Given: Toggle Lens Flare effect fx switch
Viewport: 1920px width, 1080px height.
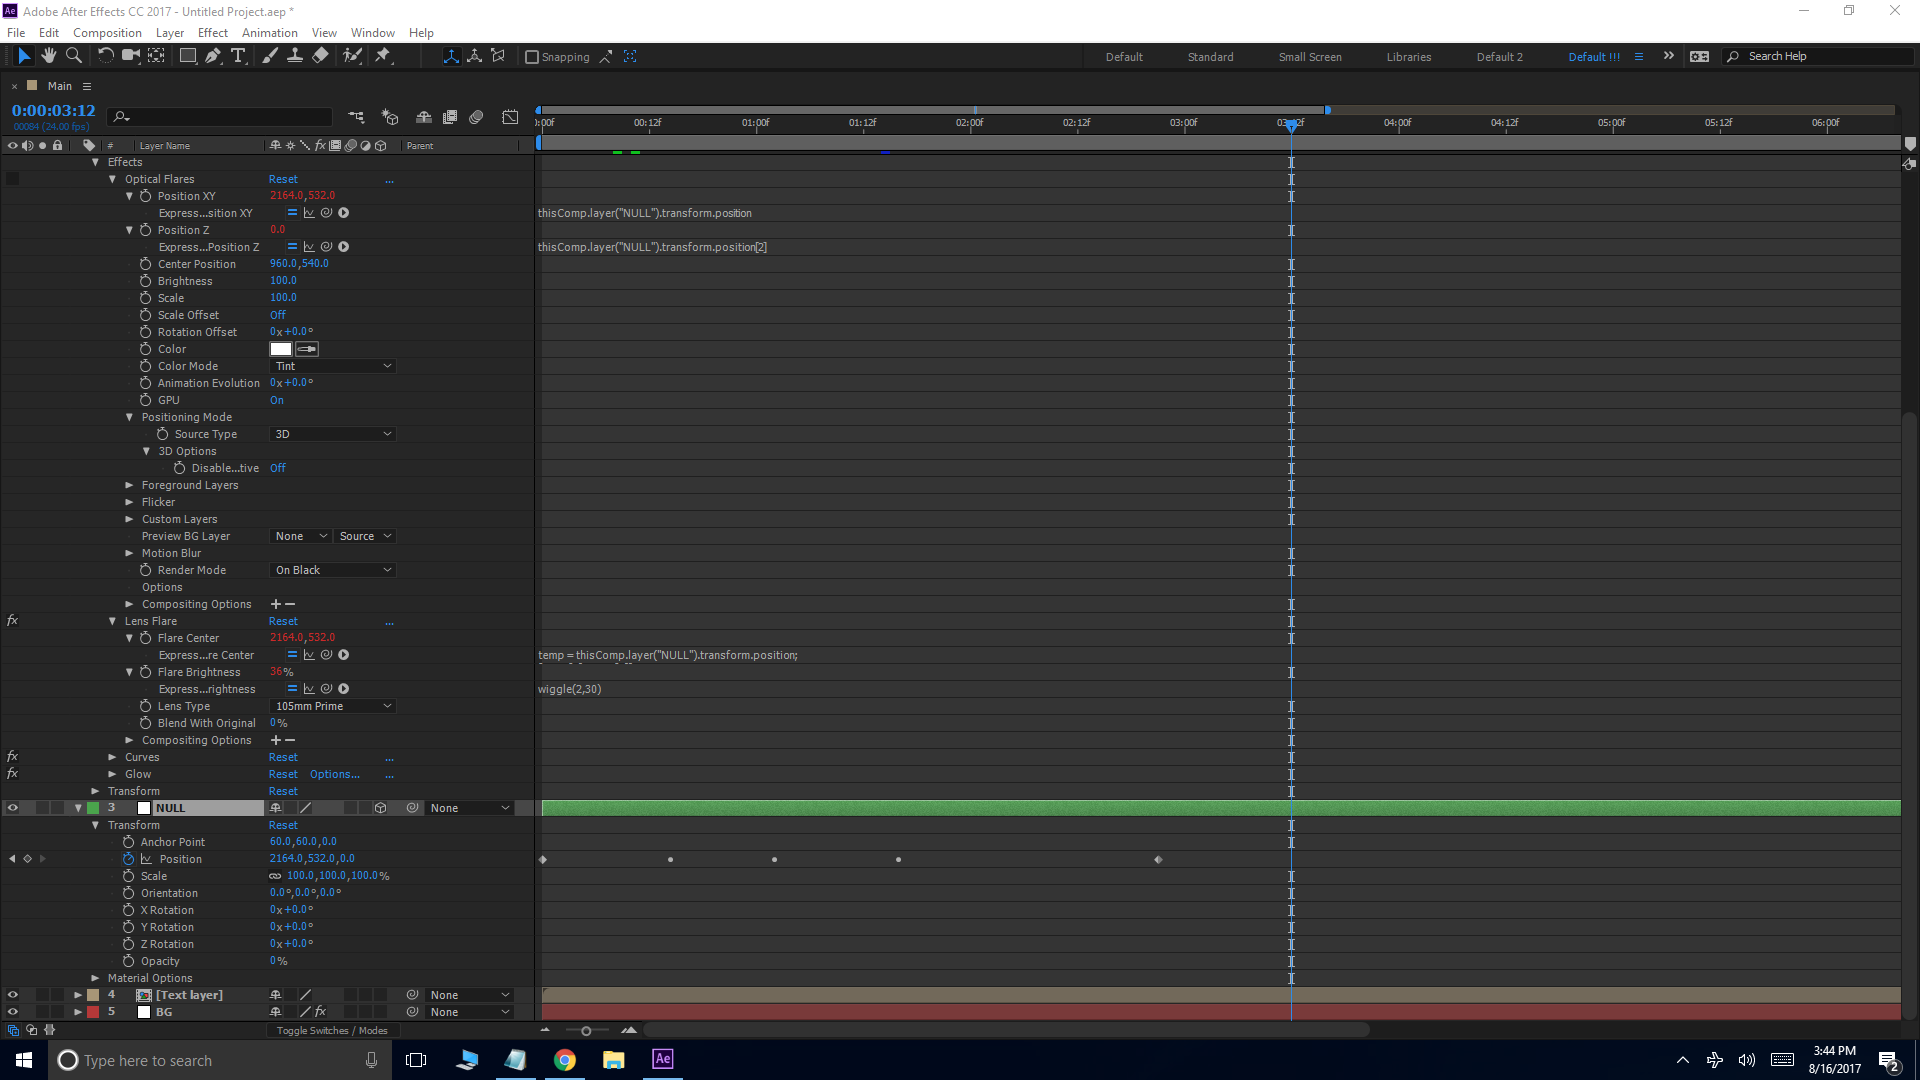Looking at the screenshot, I should [x=13, y=621].
